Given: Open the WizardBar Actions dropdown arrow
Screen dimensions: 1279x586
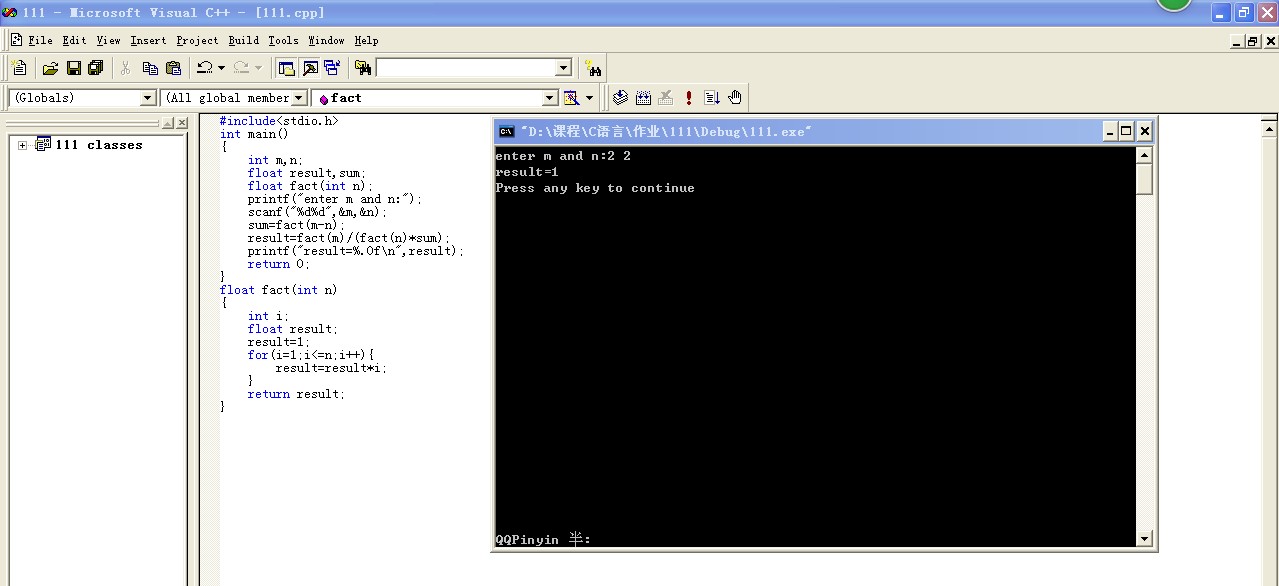Looking at the screenshot, I should click(x=589, y=98).
